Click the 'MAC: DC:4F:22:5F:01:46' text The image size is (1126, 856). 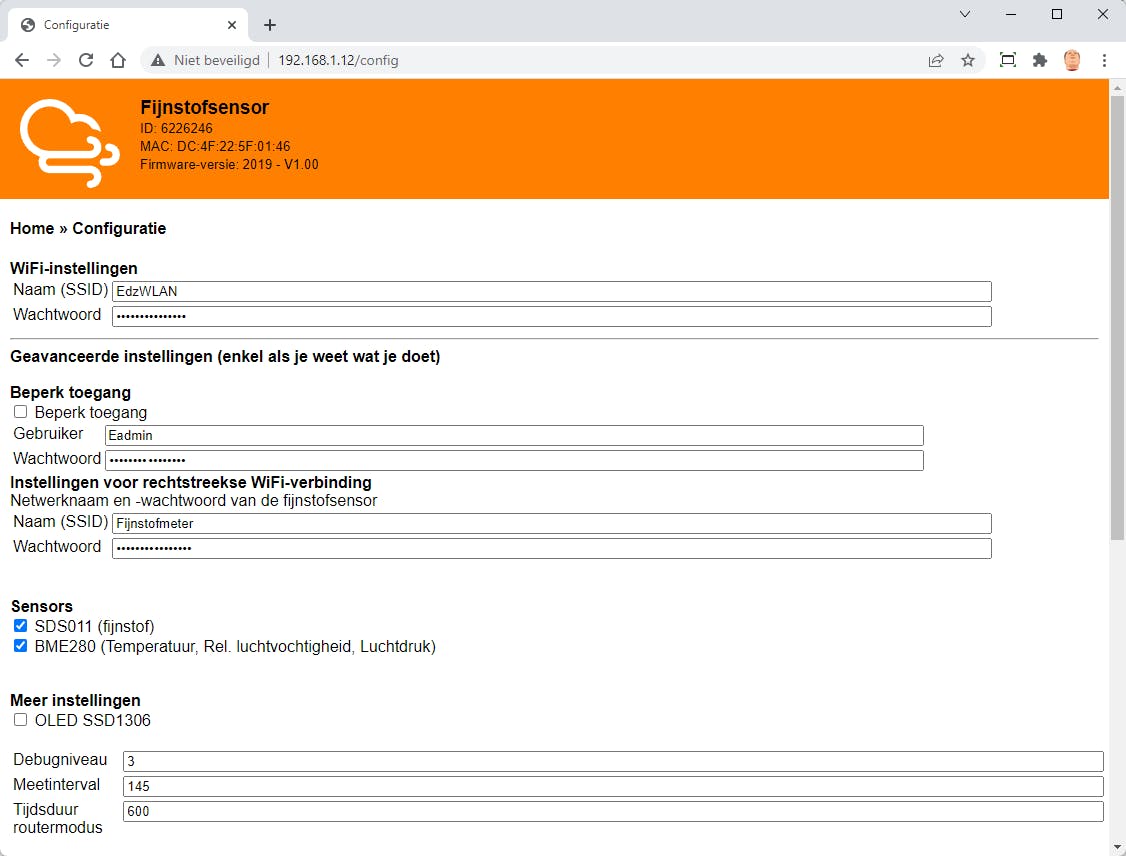(x=215, y=146)
